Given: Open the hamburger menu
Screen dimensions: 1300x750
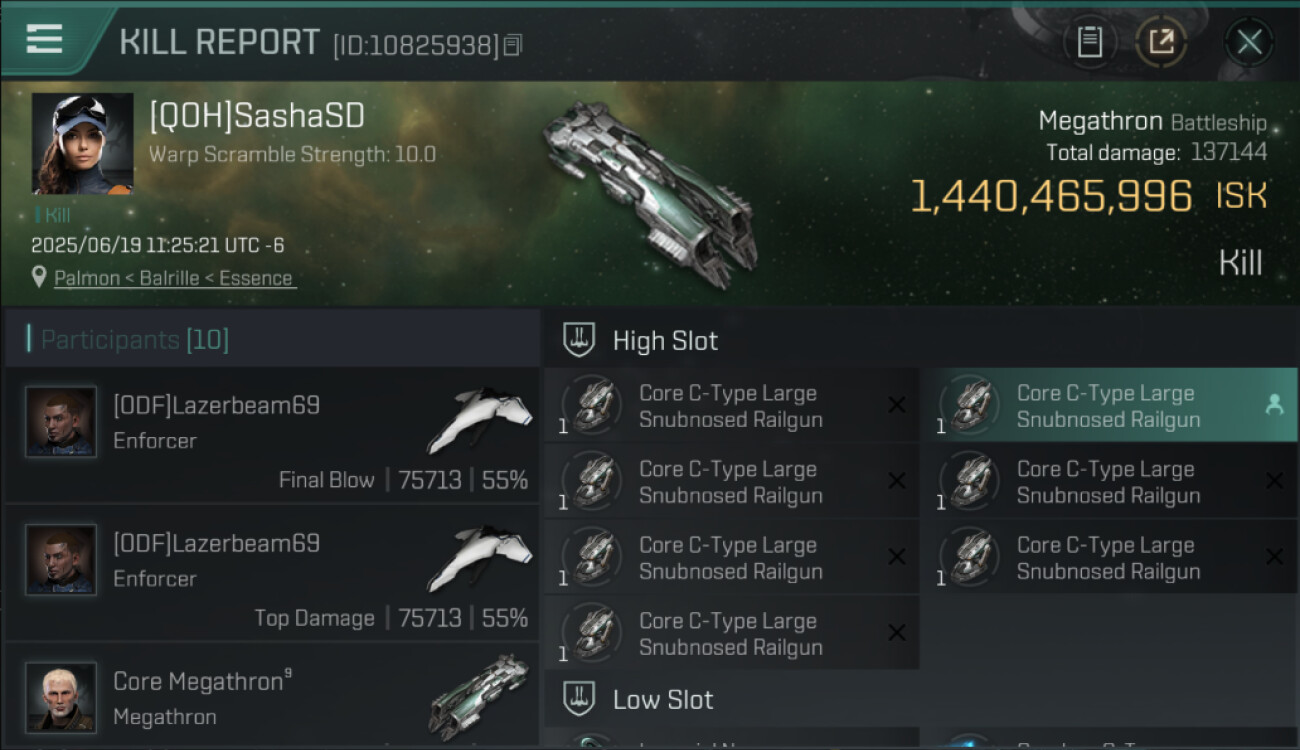Looking at the screenshot, I should [44, 39].
